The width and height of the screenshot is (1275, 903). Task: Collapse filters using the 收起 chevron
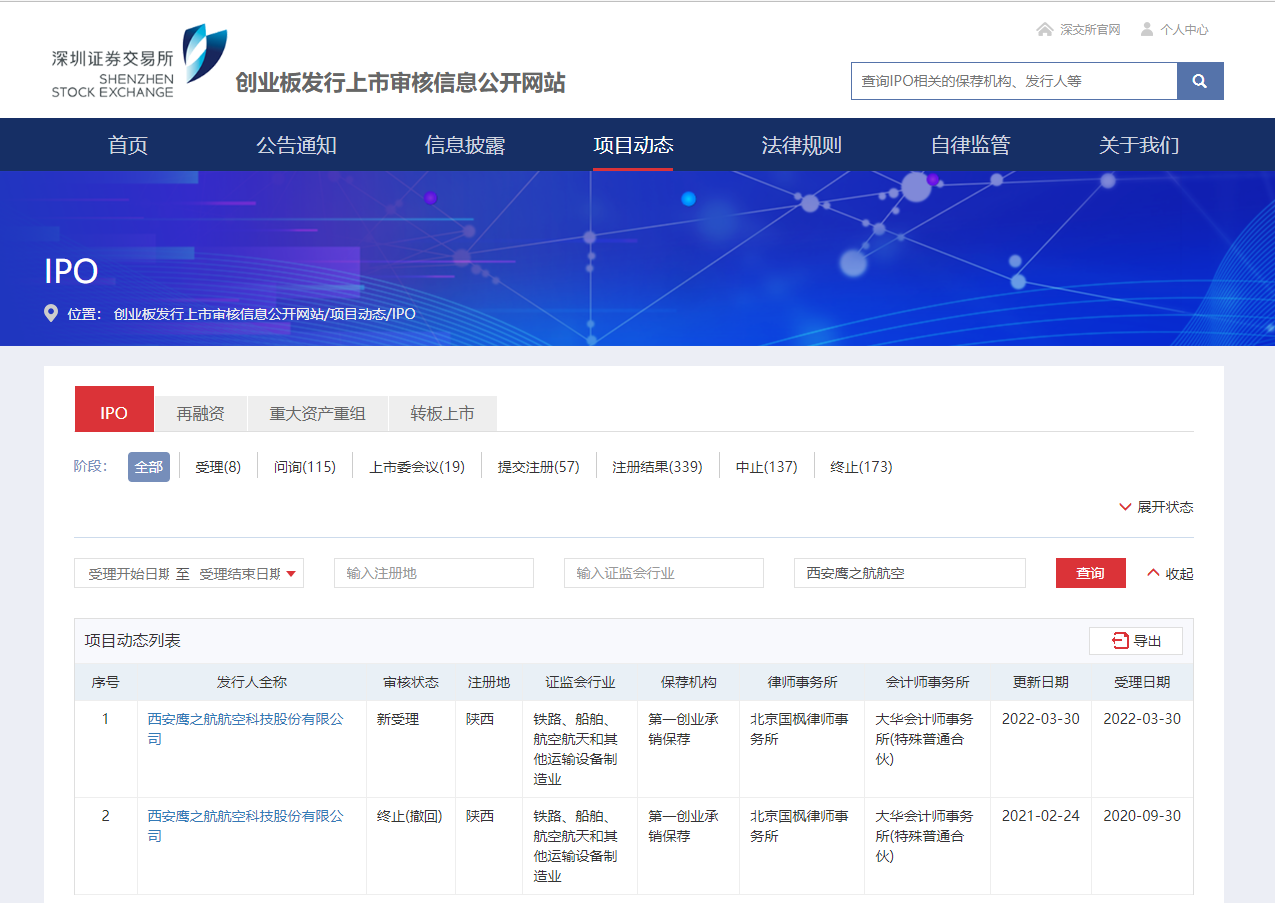[x=1153, y=573]
